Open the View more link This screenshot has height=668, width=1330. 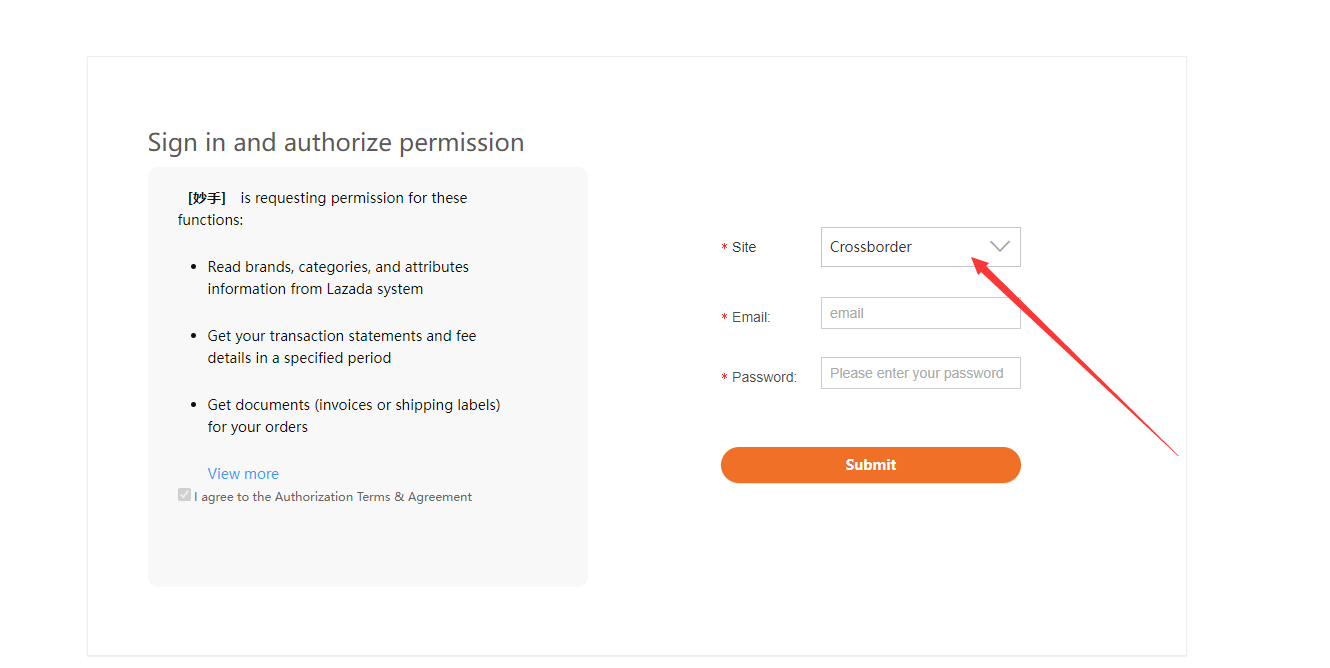click(x=243, y=474)
